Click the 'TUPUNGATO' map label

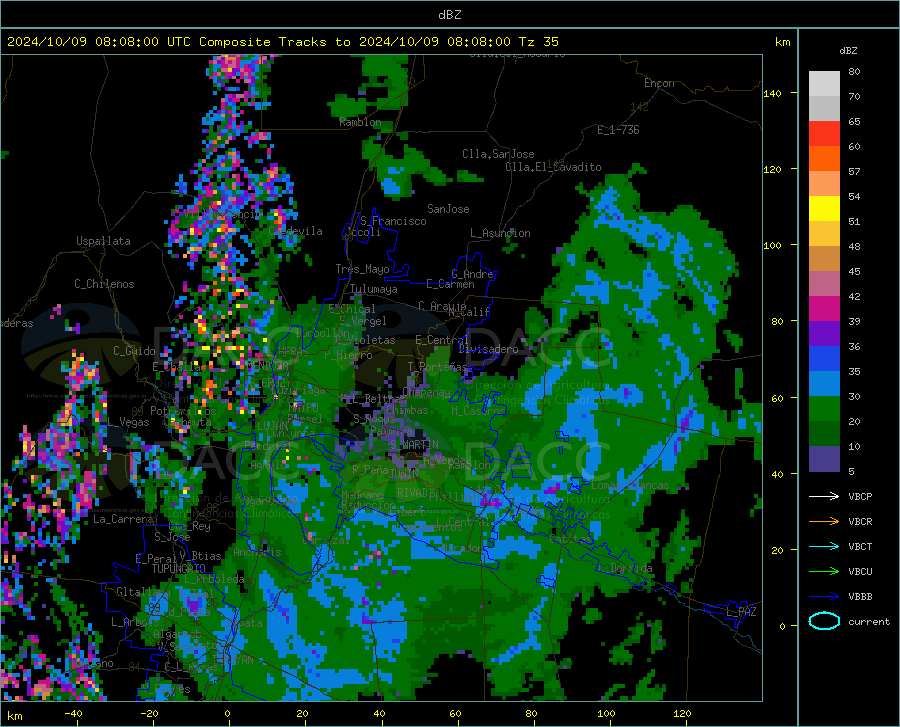point(179,569)
